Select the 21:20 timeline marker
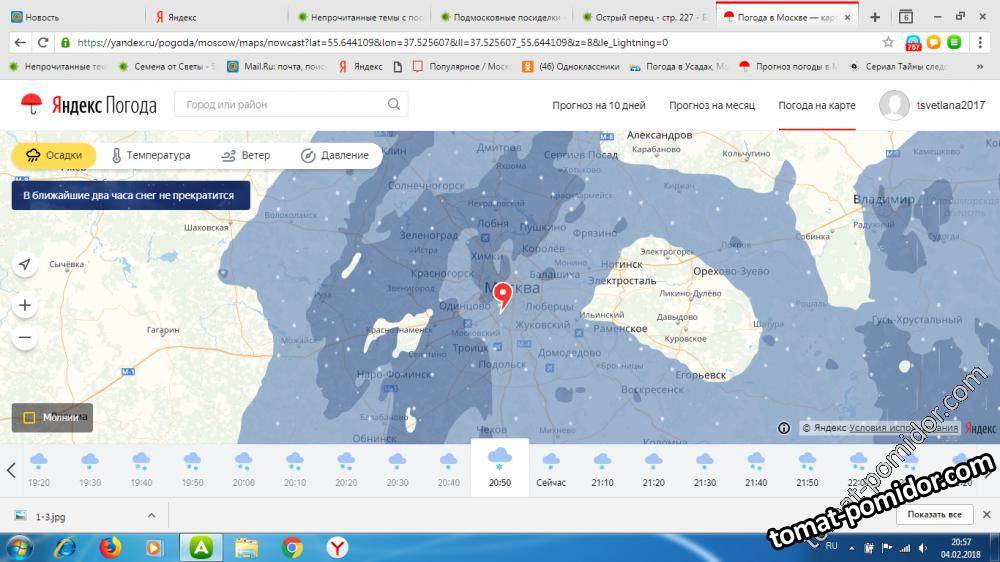This screenshot has height=562, width=1000. tap(654, 470)
